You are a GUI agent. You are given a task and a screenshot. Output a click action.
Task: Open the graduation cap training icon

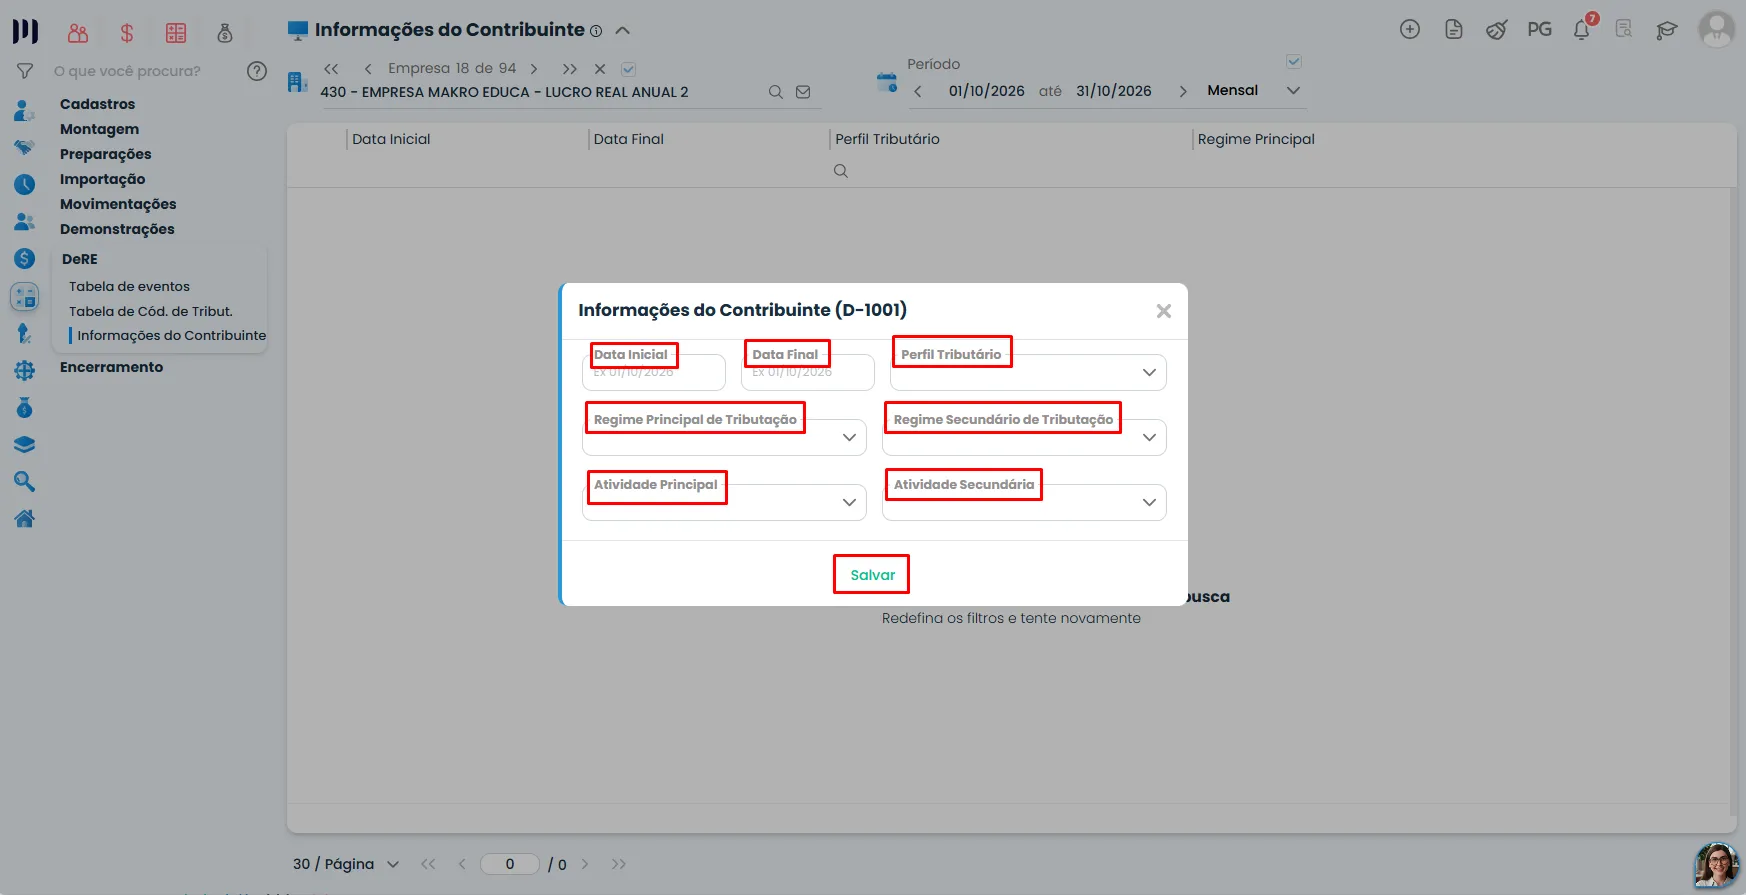click(1666, 30)
